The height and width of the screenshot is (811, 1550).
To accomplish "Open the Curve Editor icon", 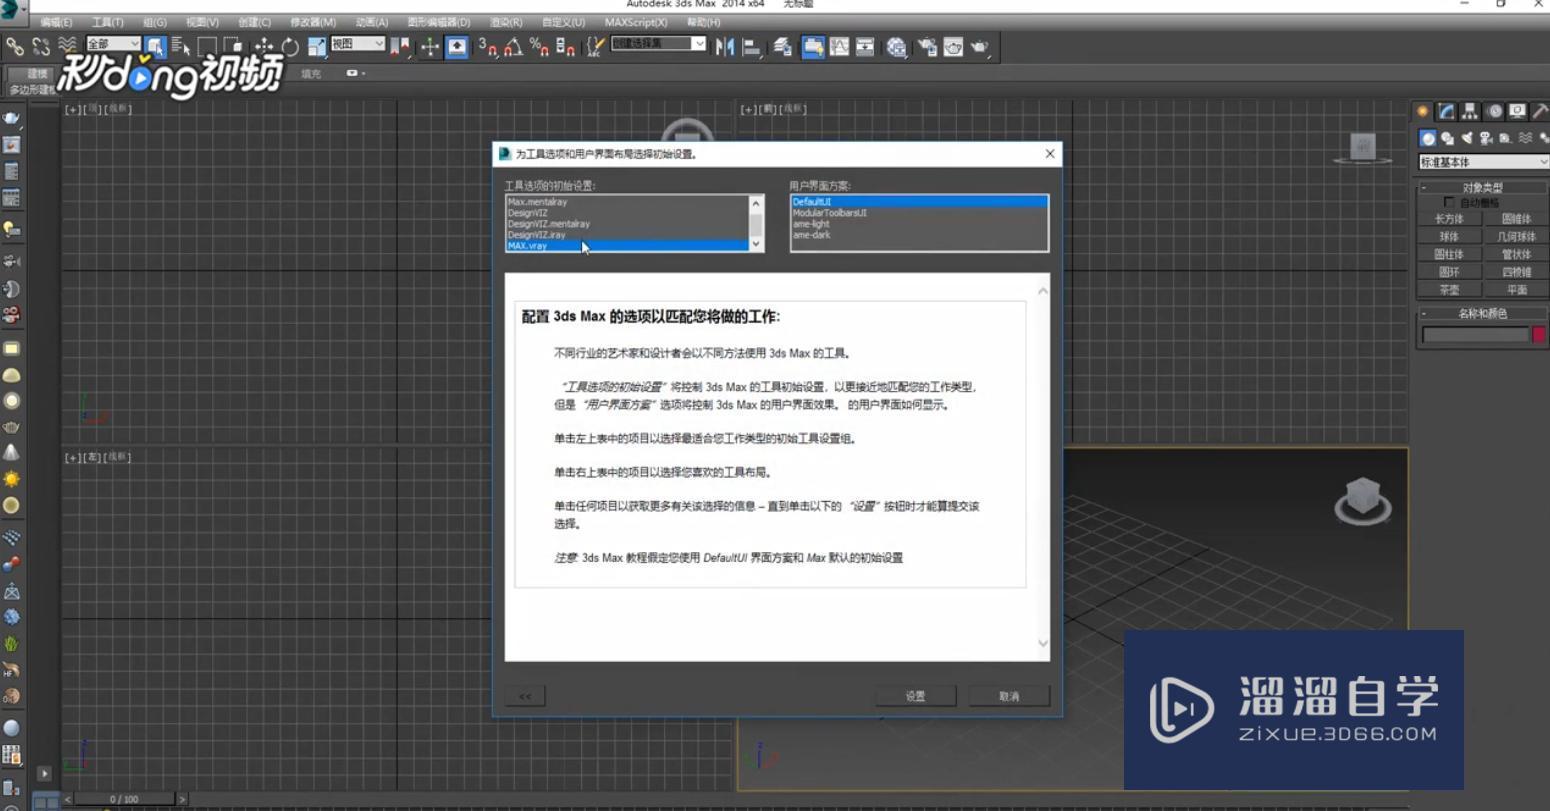I will point(839,46).
